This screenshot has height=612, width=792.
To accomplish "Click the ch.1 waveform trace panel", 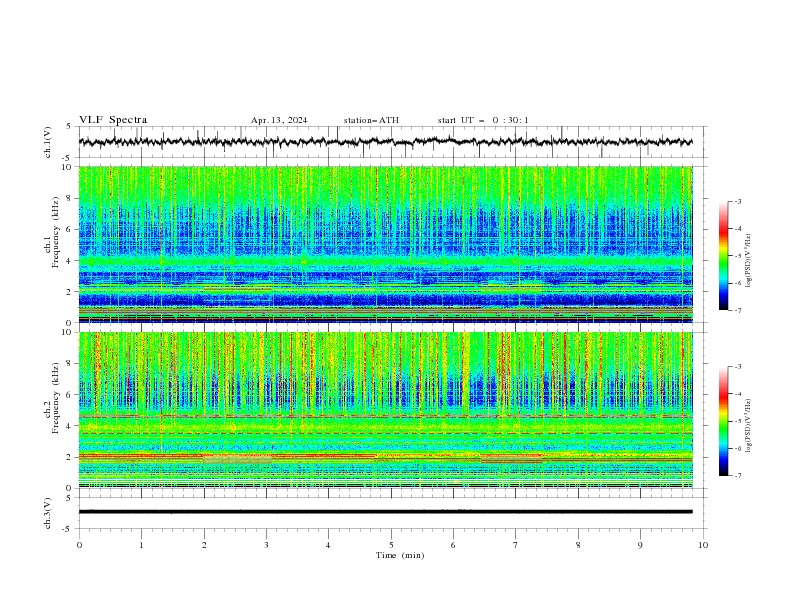I will [393, 142].
